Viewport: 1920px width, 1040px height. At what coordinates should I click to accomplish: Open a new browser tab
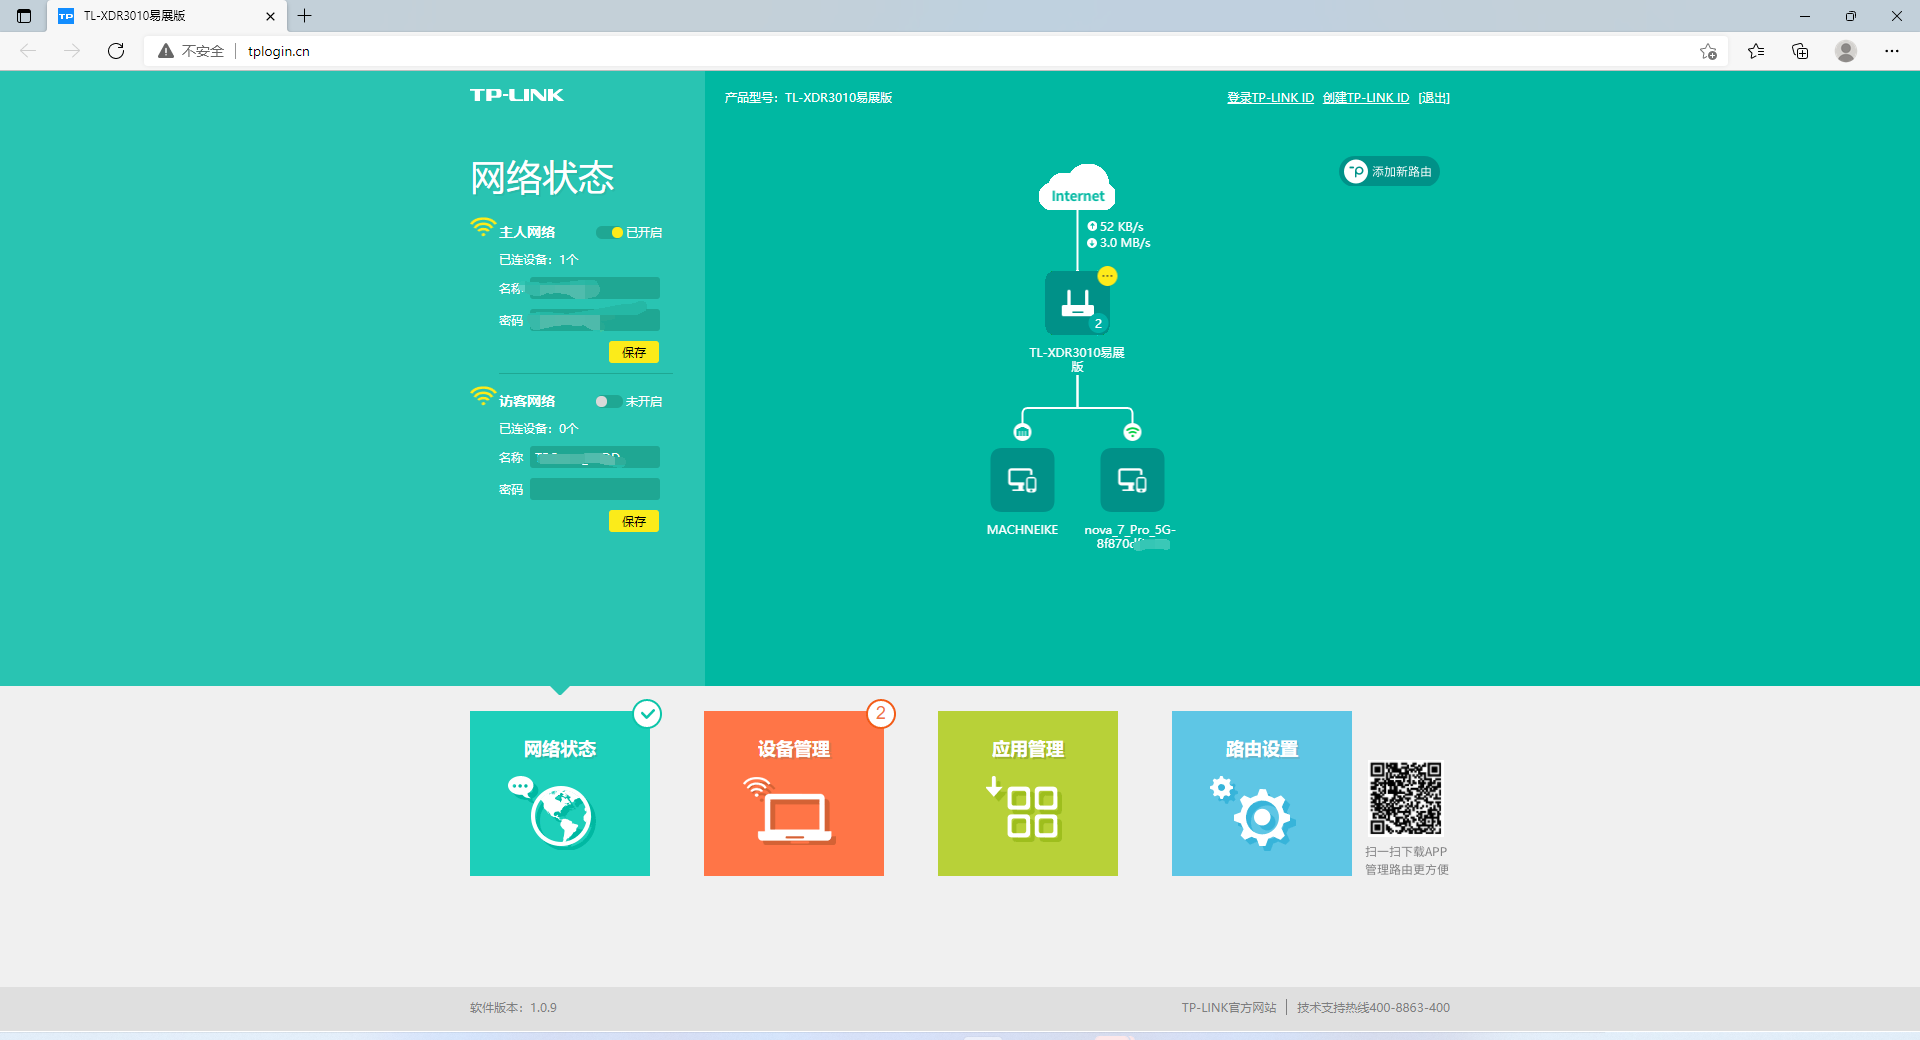(x=305, y=16)
